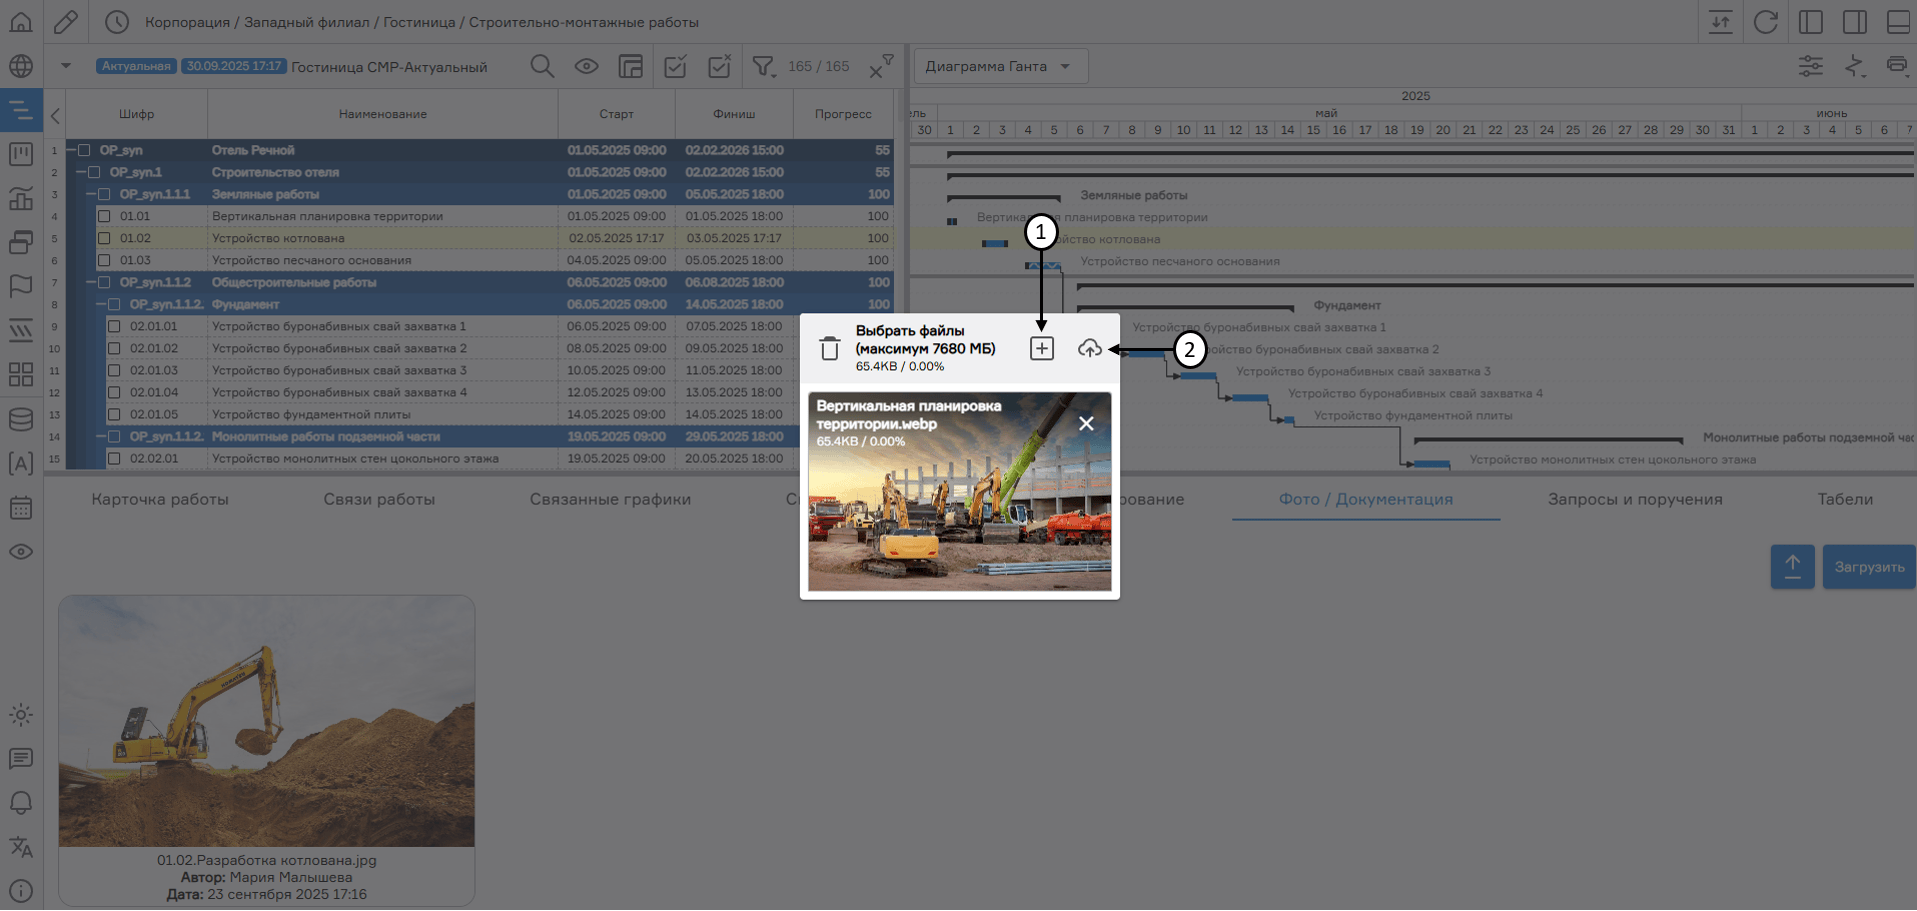Screen dimensions: 1917x911
Task: Open the search magnifier in schedule toolbar
Action: 542,67
